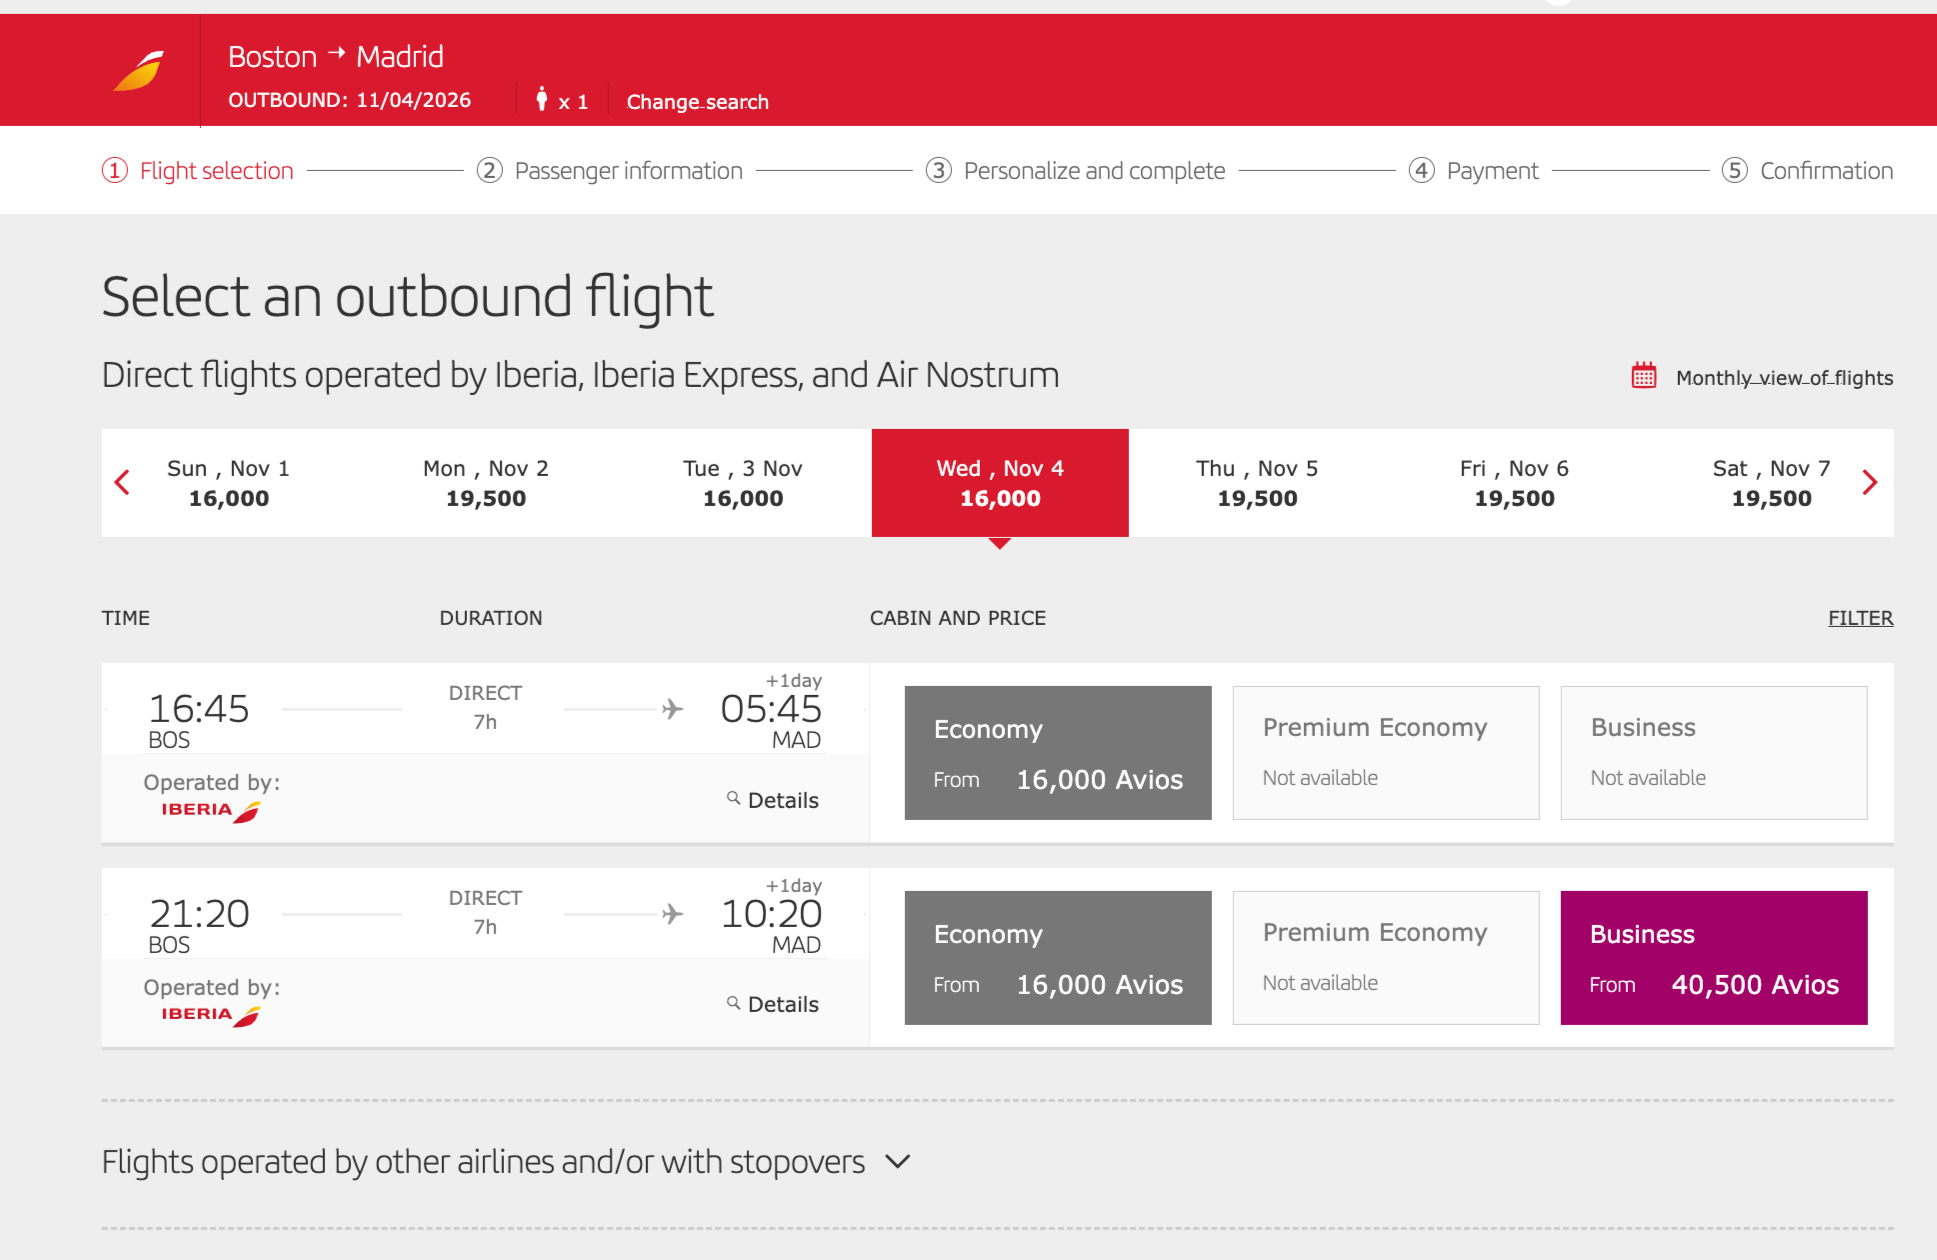Expand flights operated by other airlines section
The height and width of the screenshot is (1260, 1937).
coord(897,1162)
